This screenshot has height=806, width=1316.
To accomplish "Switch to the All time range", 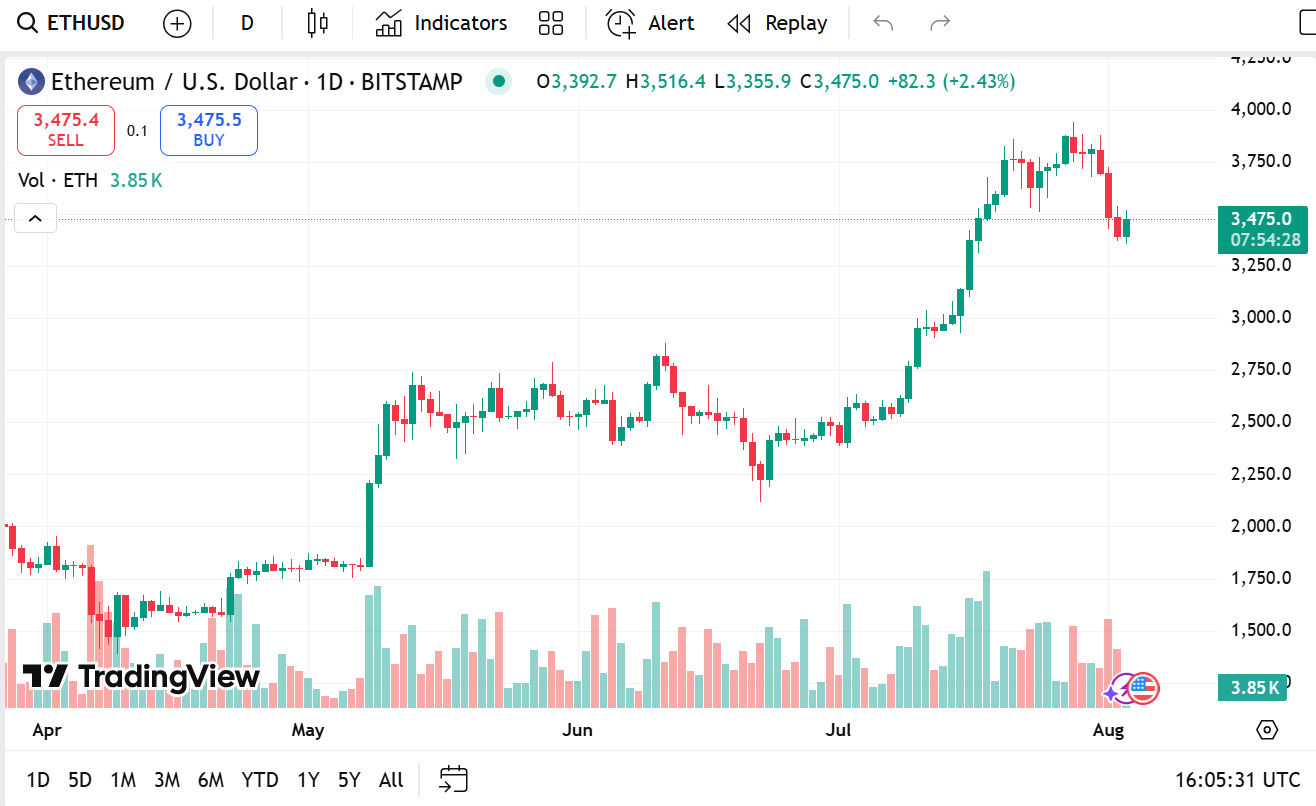I will pos(391,780).
